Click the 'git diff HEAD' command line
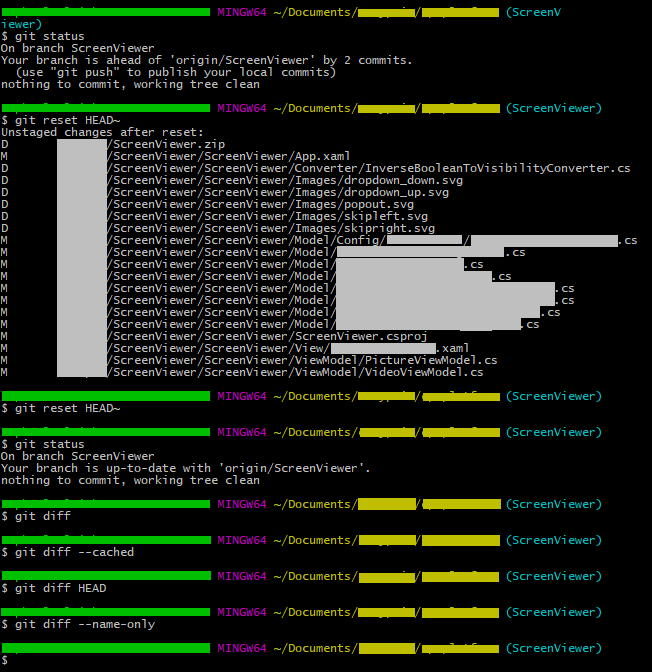 click(54, 588)
